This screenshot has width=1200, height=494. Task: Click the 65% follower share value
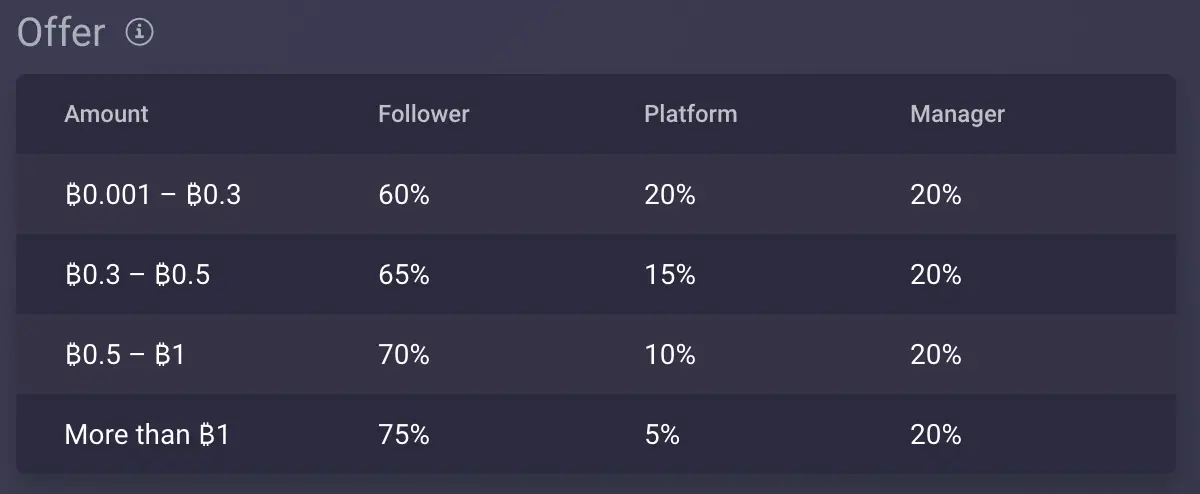click(404, 274)
